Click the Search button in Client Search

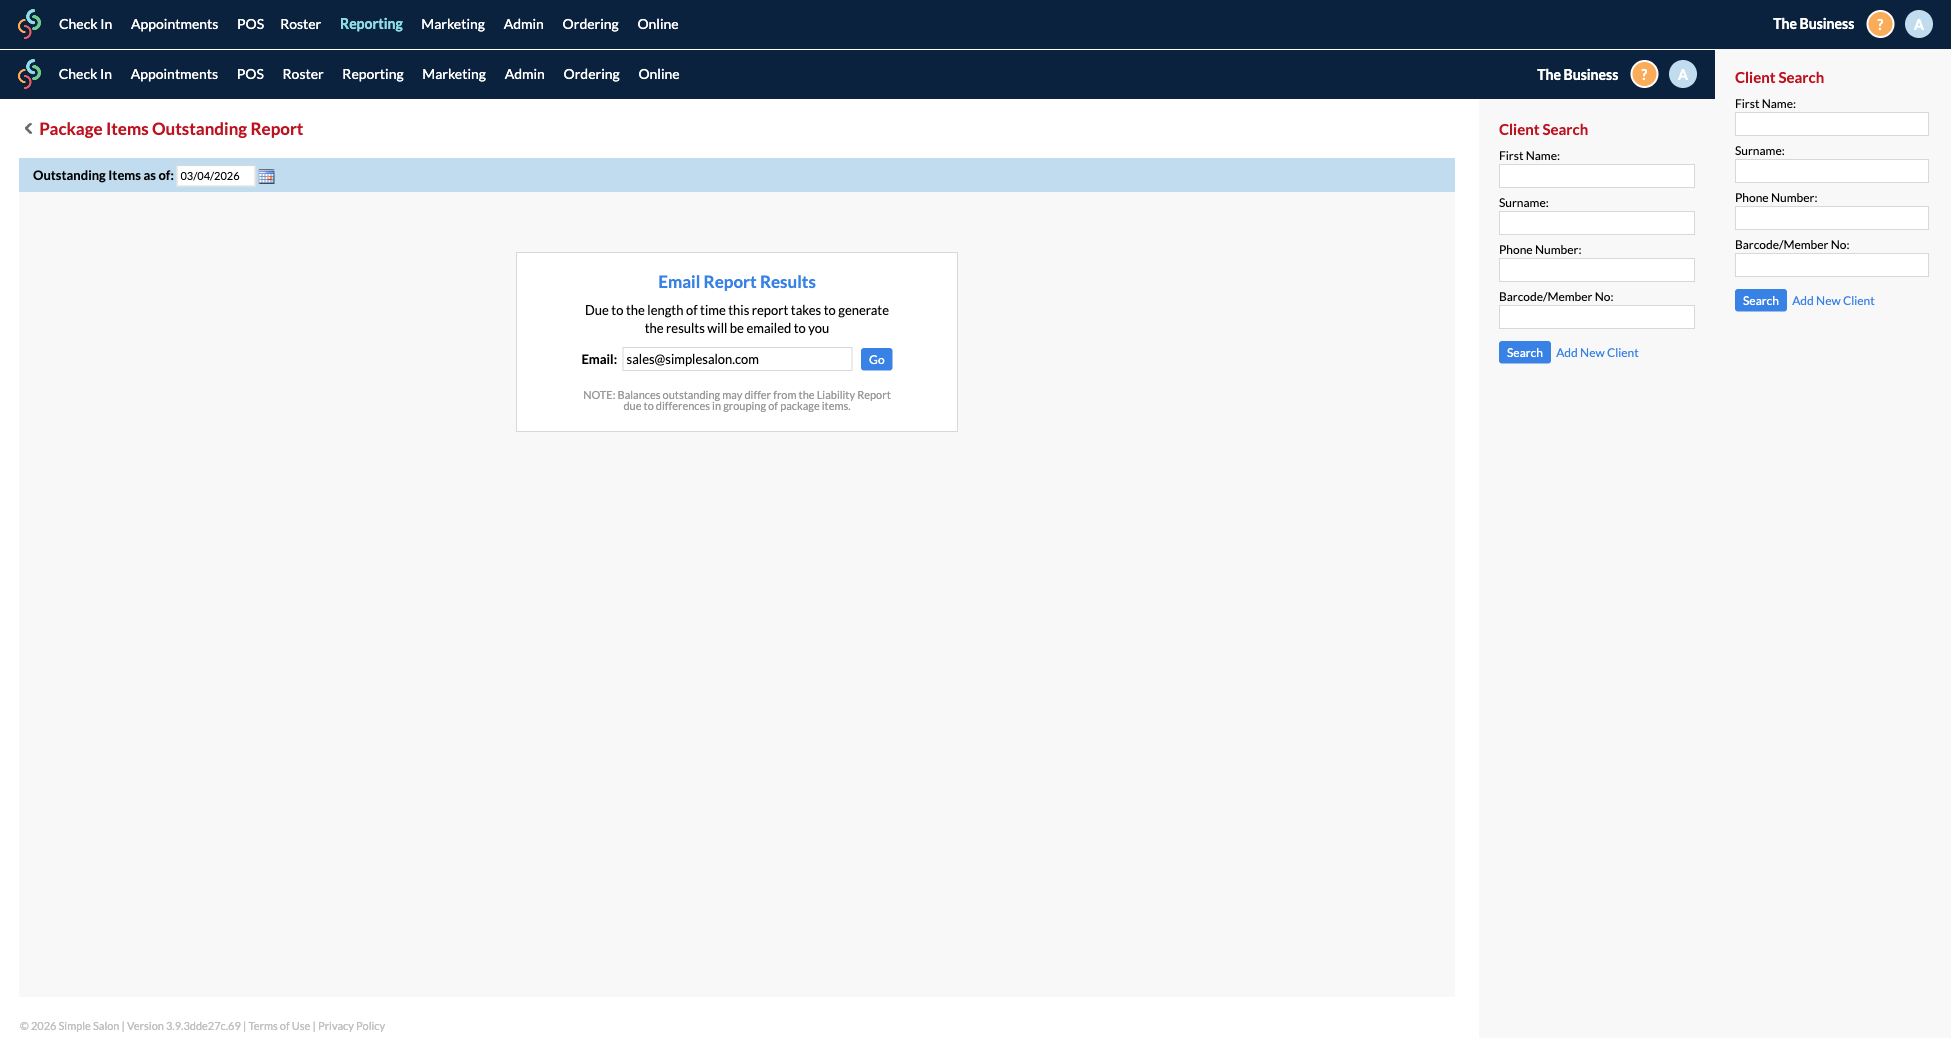1524,352
